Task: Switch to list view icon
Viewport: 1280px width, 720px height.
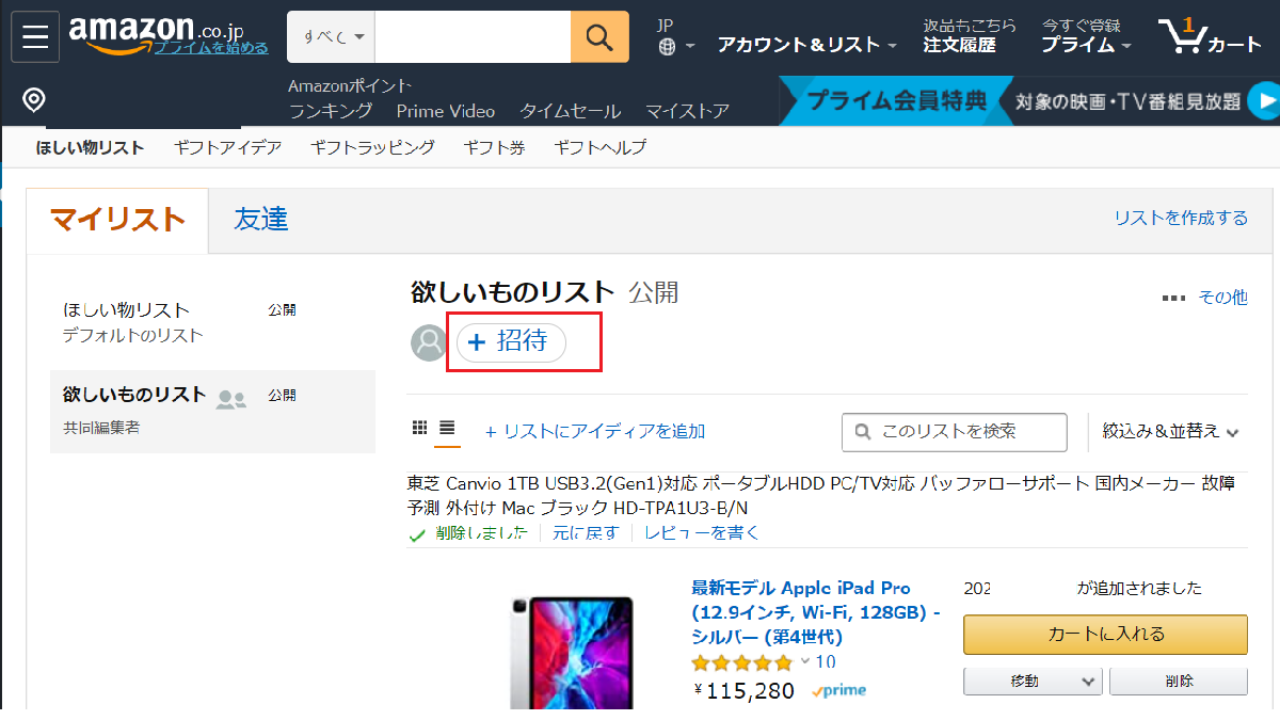Action: [x=447, y=428]
